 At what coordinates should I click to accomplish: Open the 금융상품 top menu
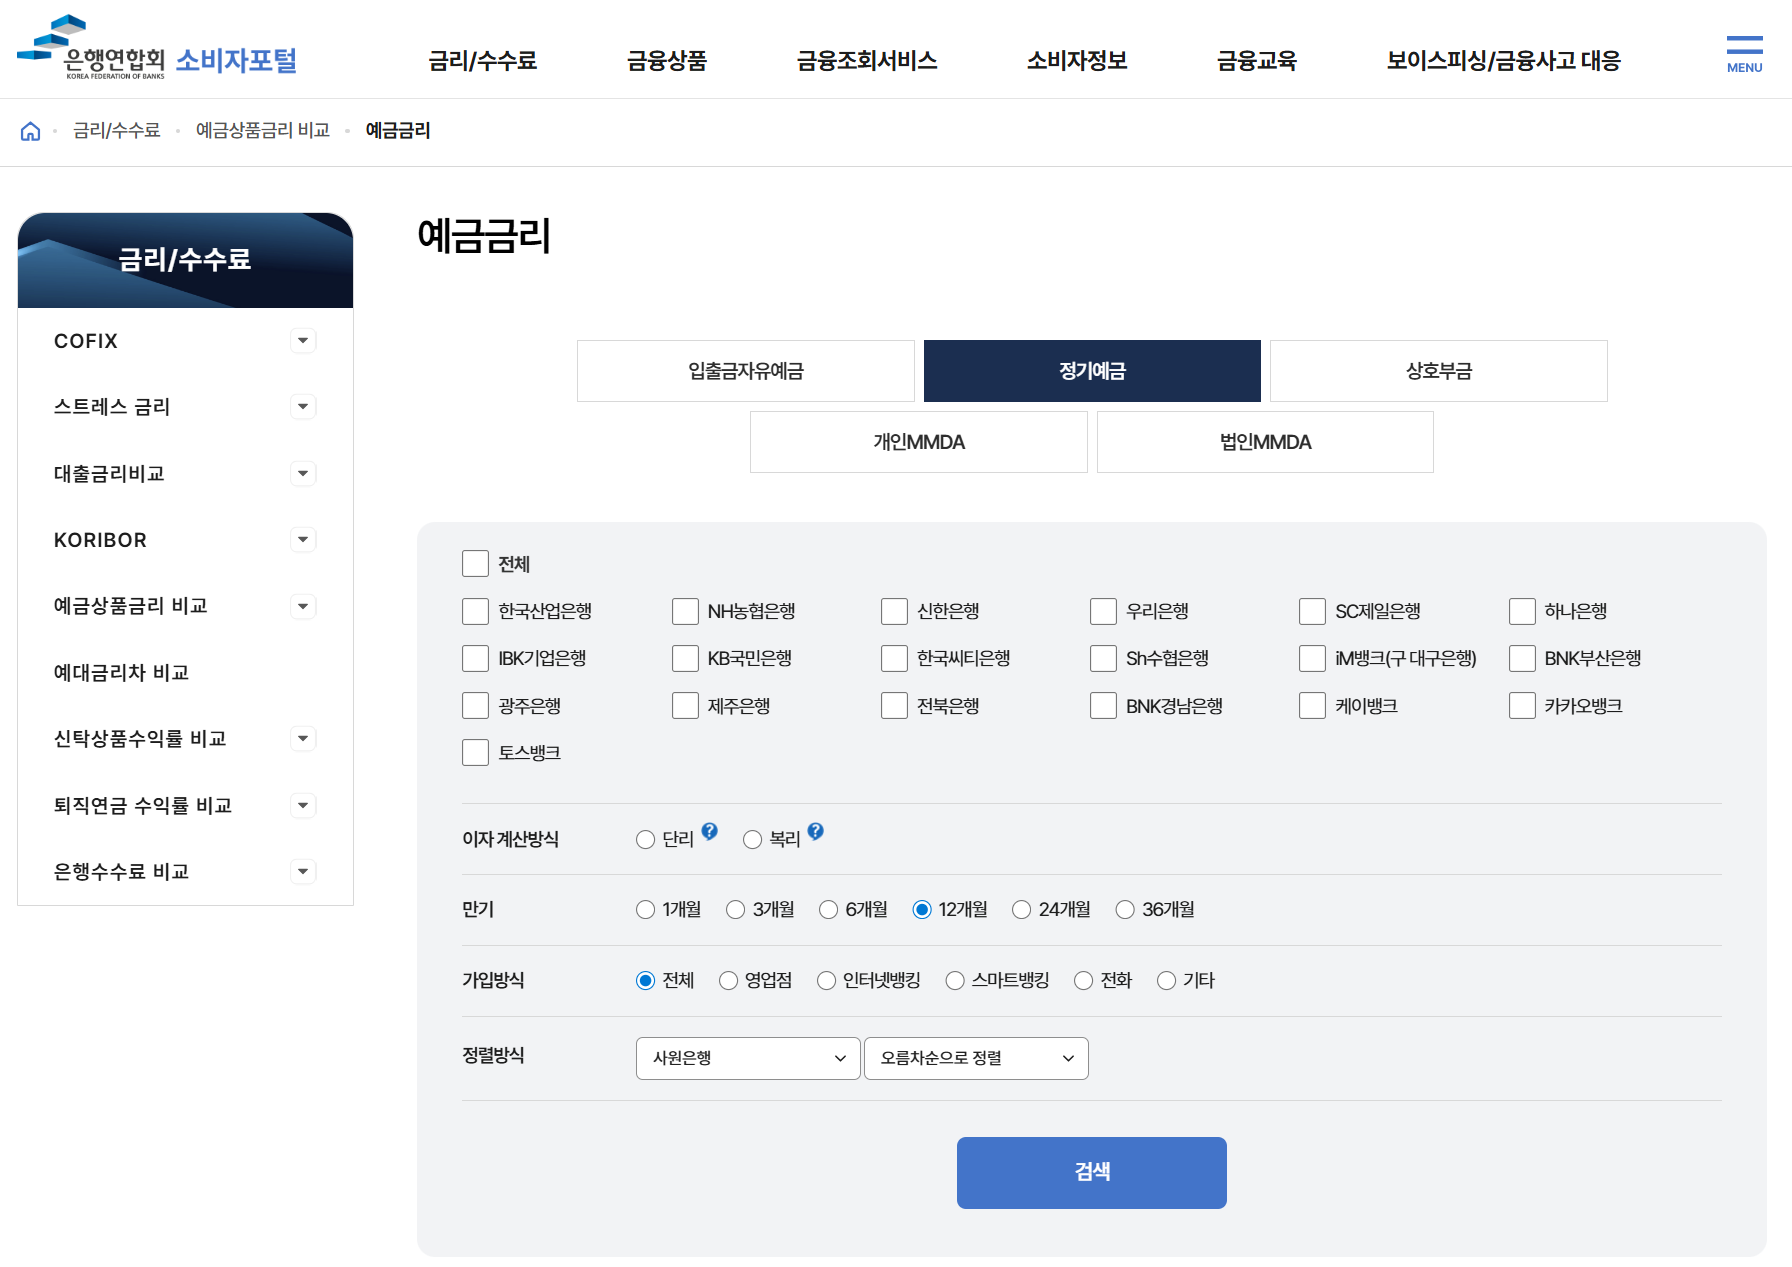[x=667, y=61]
